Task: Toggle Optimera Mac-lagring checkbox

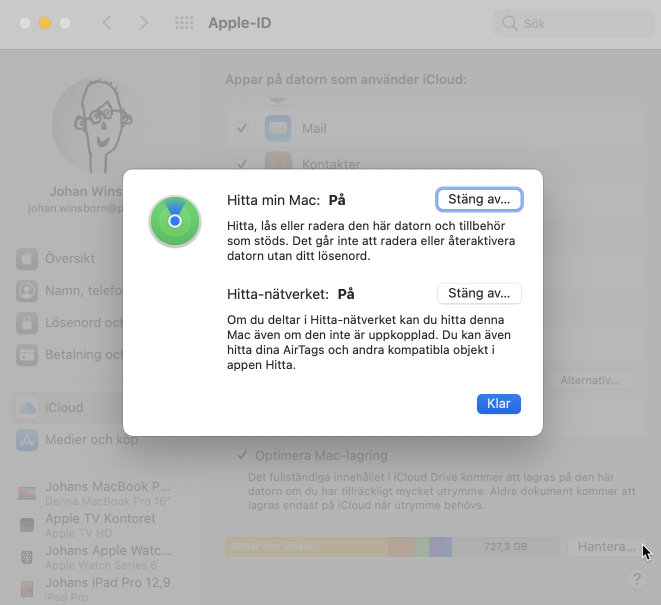Action: 242,455
